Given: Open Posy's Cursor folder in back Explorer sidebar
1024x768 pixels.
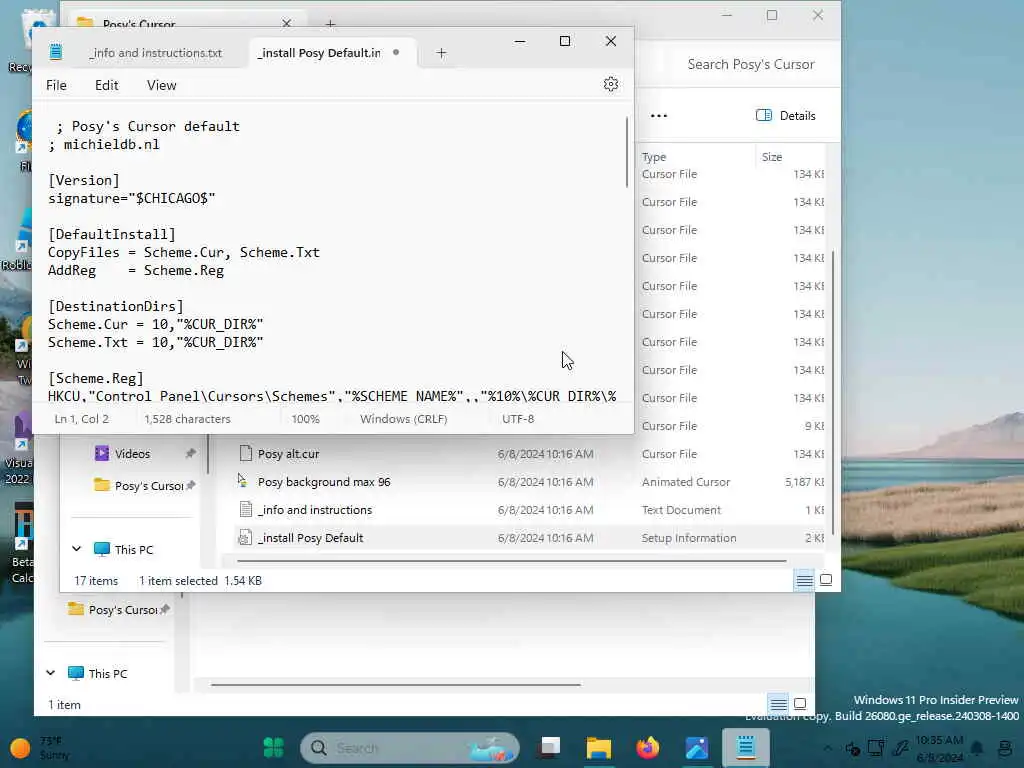Looking at the screenshot, I should click(123, 610).
